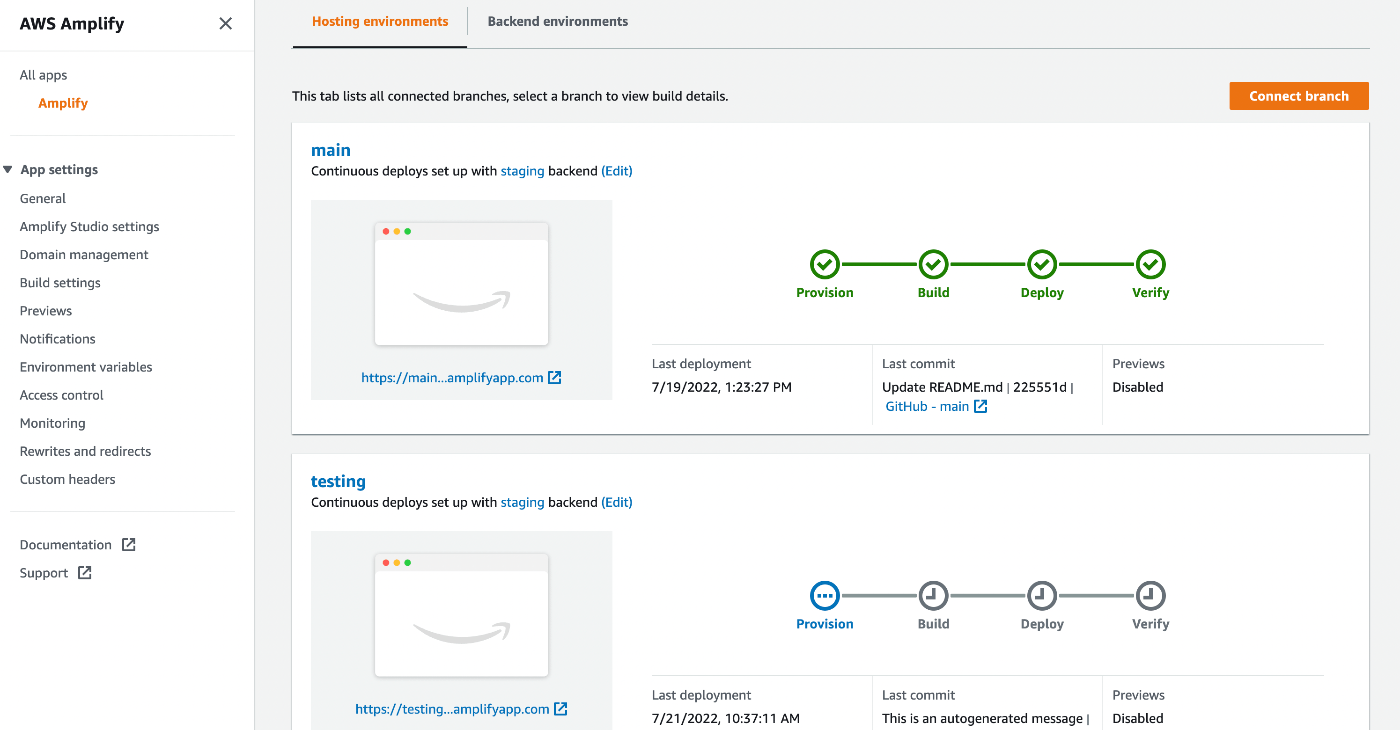Click the main branch preview thumbnail
This screenshot has width=1400, height=730.
[x=461, y=284]
